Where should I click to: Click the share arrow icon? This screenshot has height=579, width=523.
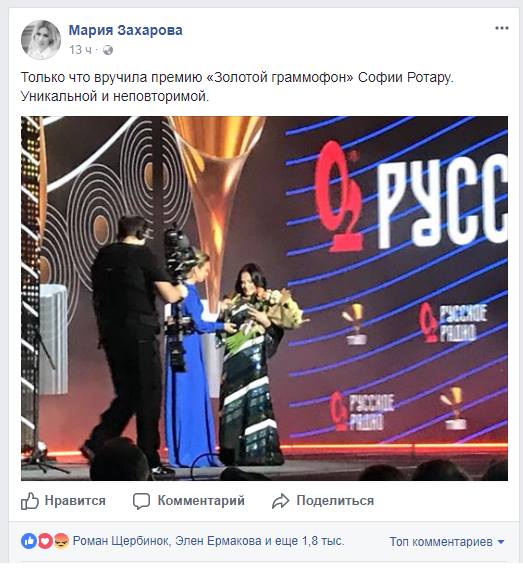coord(280,501)
